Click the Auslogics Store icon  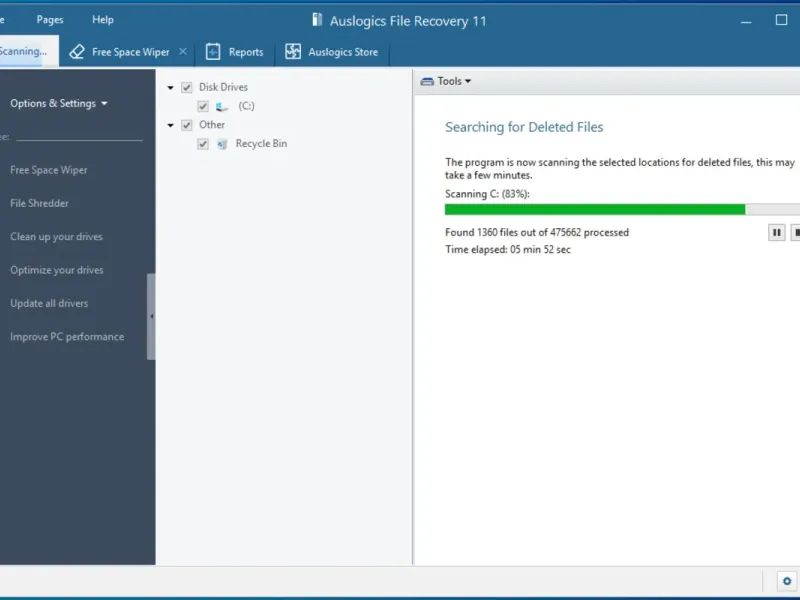click(293, 52)
